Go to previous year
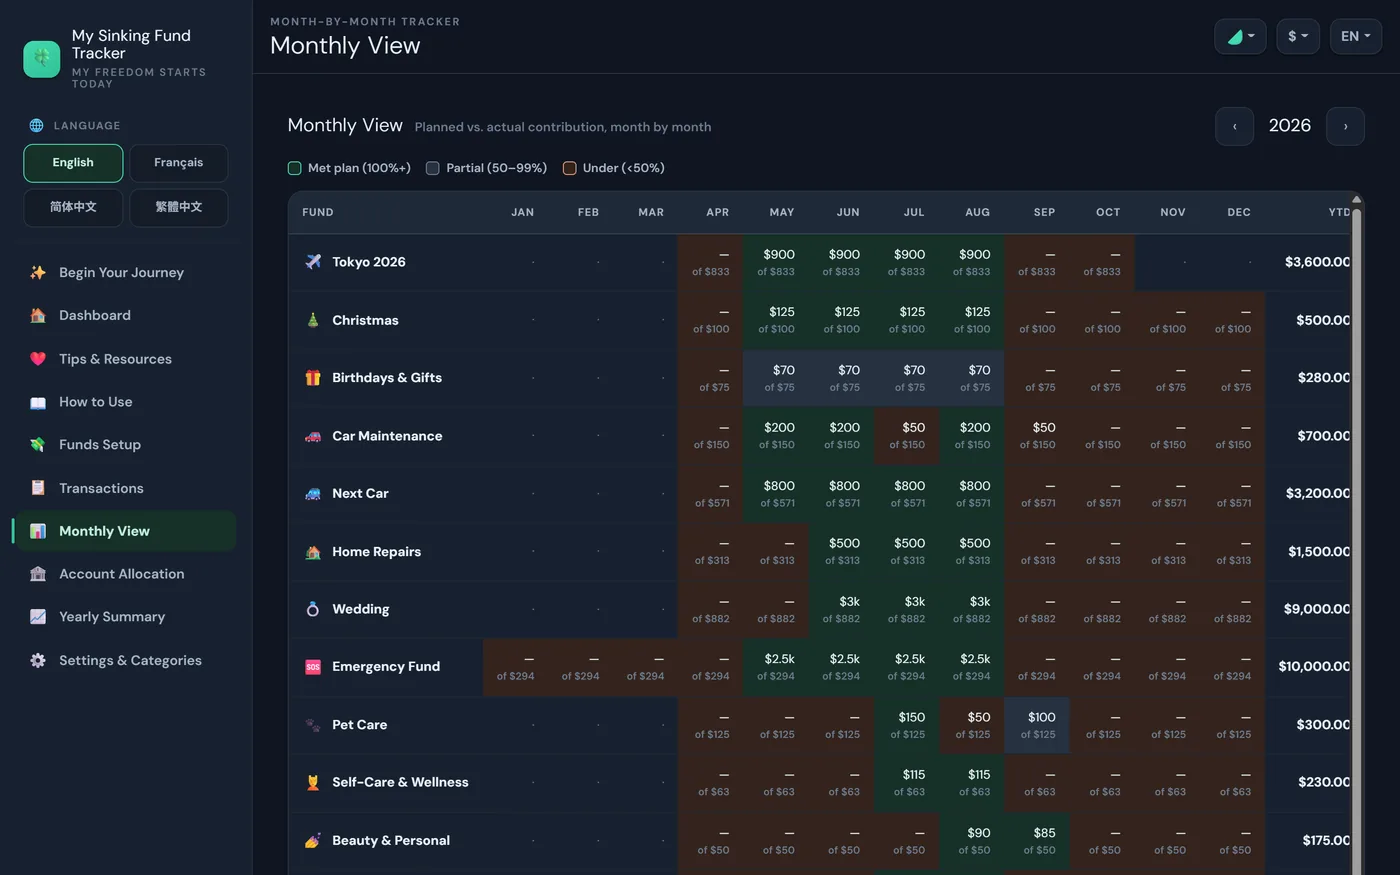 click(1235, 126)
